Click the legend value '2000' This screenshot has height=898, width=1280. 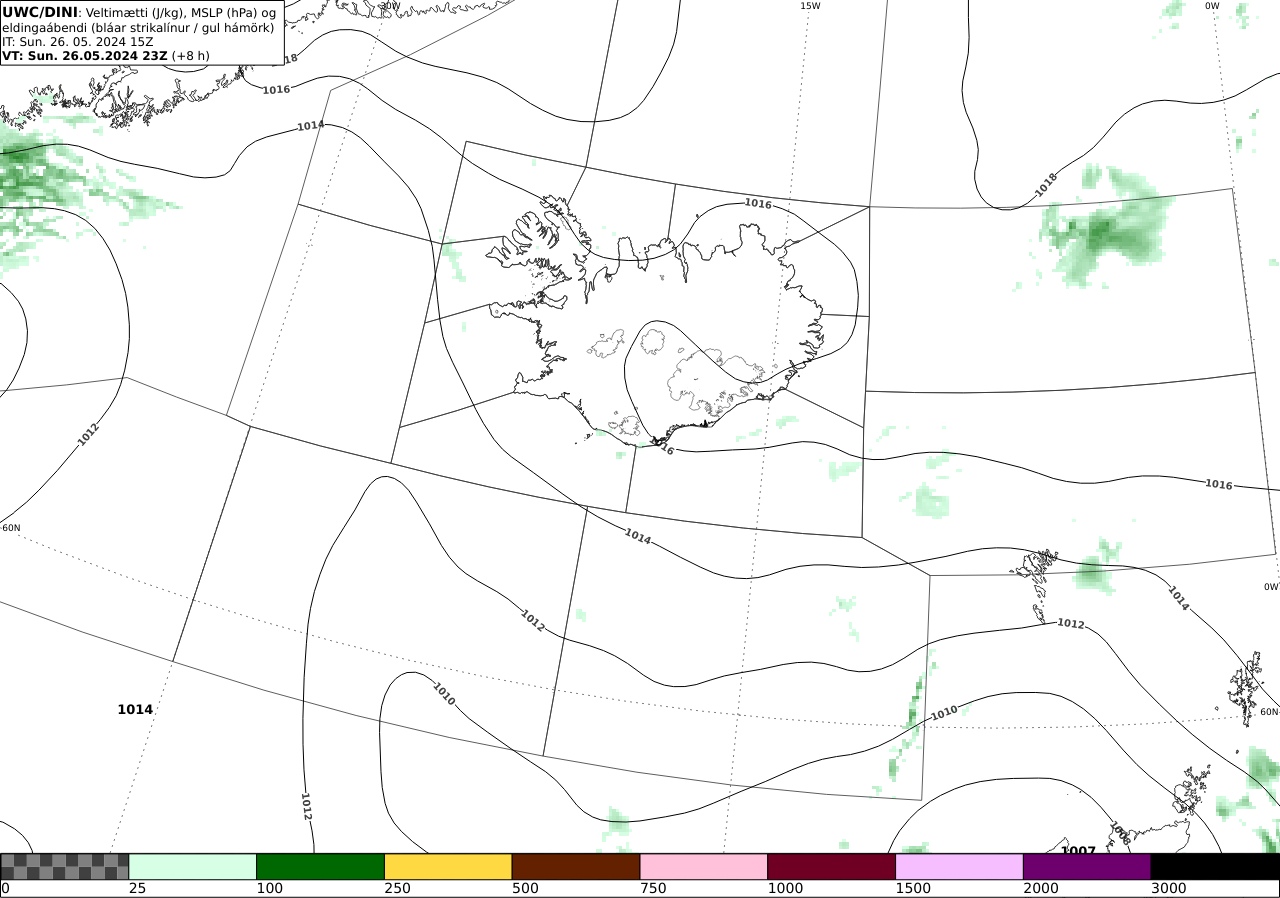tap(1041, 888)
